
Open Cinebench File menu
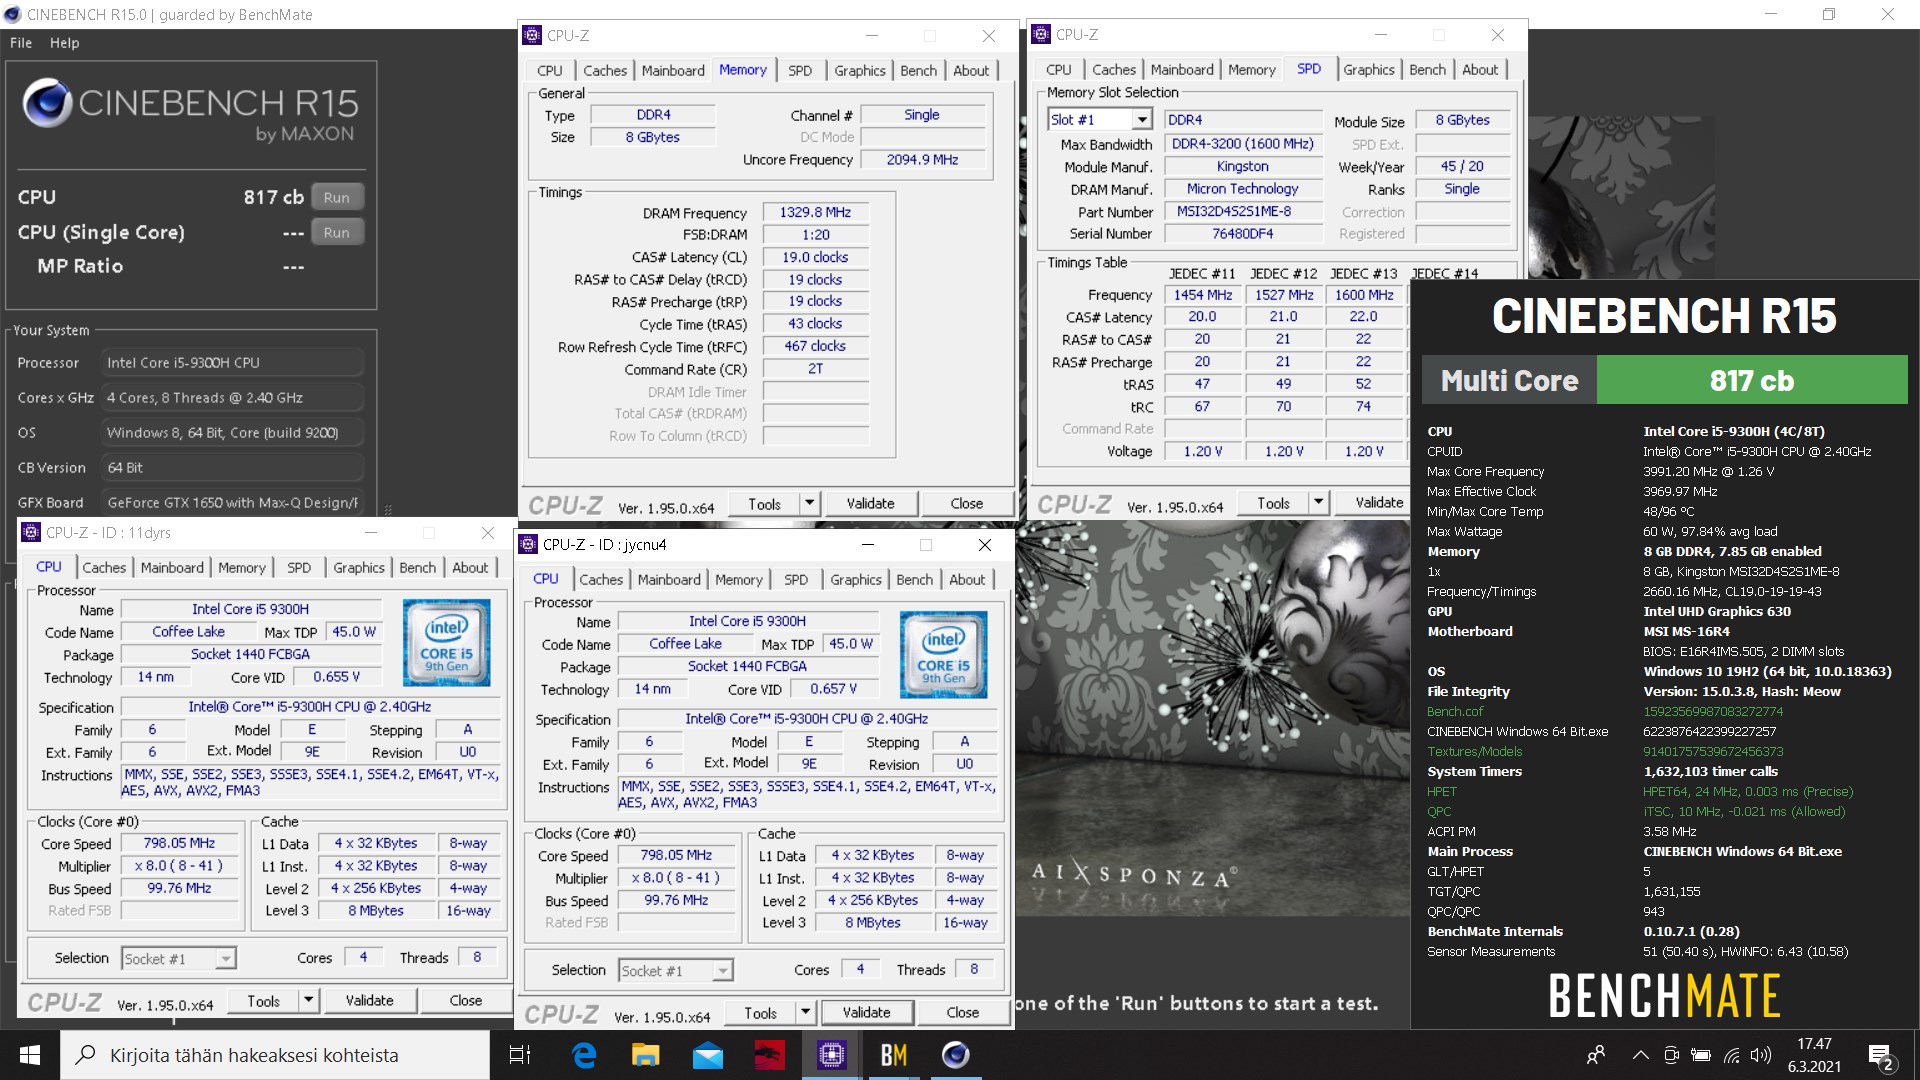coord(21,43)
